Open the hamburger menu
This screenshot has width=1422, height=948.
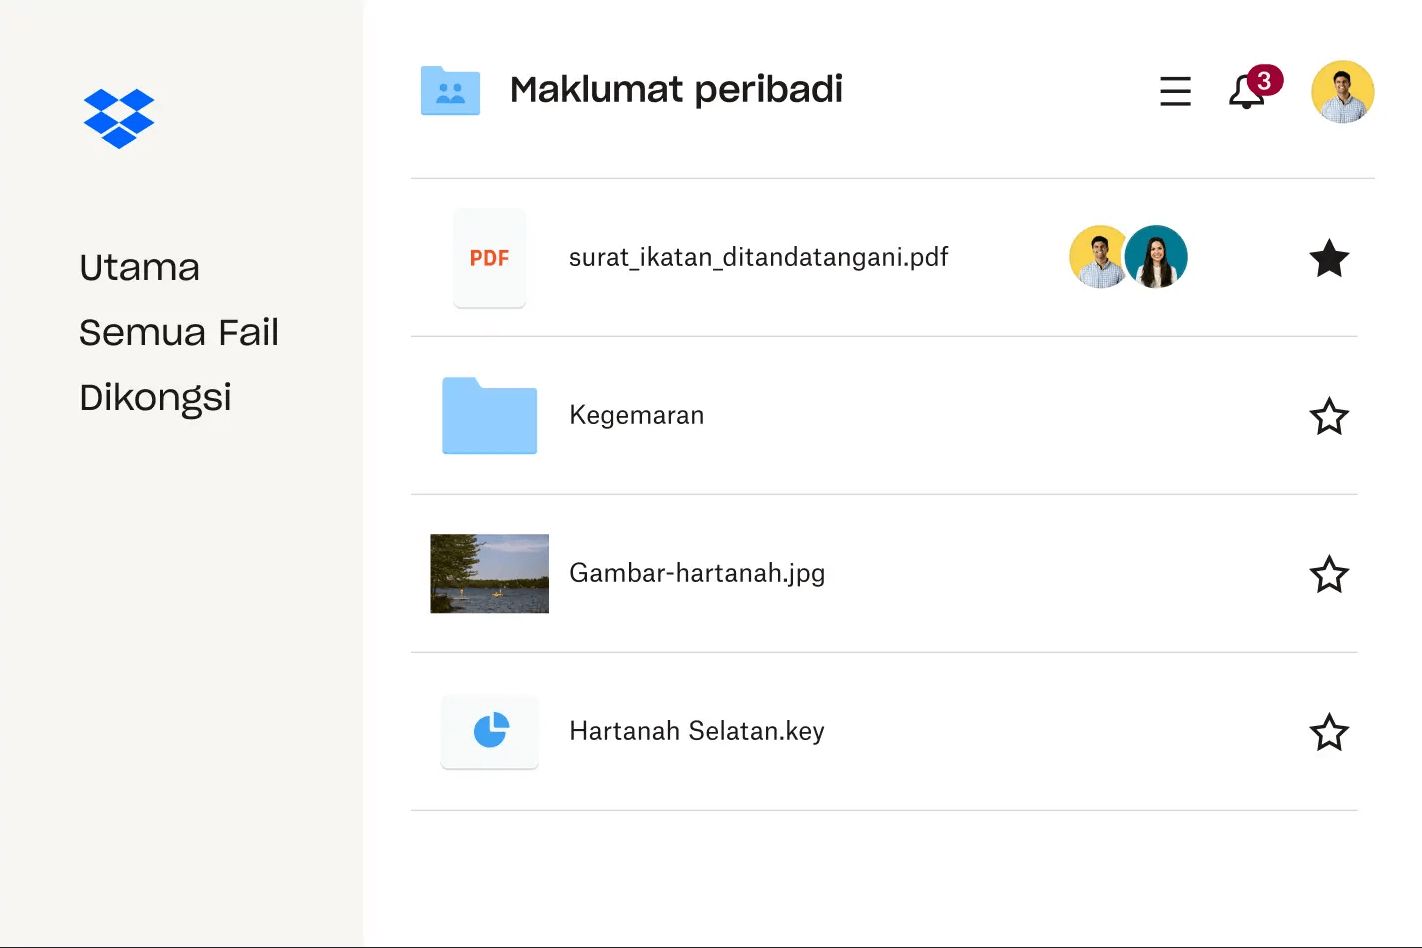1175,91
